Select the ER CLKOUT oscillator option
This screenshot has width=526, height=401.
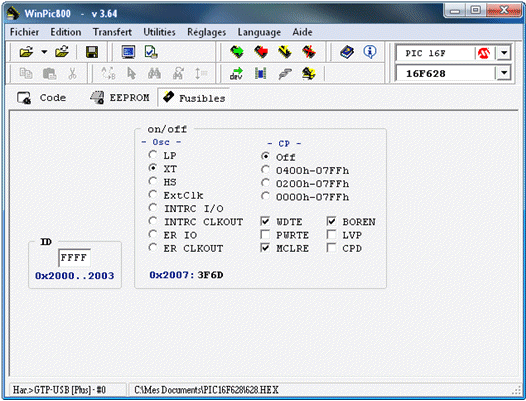click(x=153, y=248)
